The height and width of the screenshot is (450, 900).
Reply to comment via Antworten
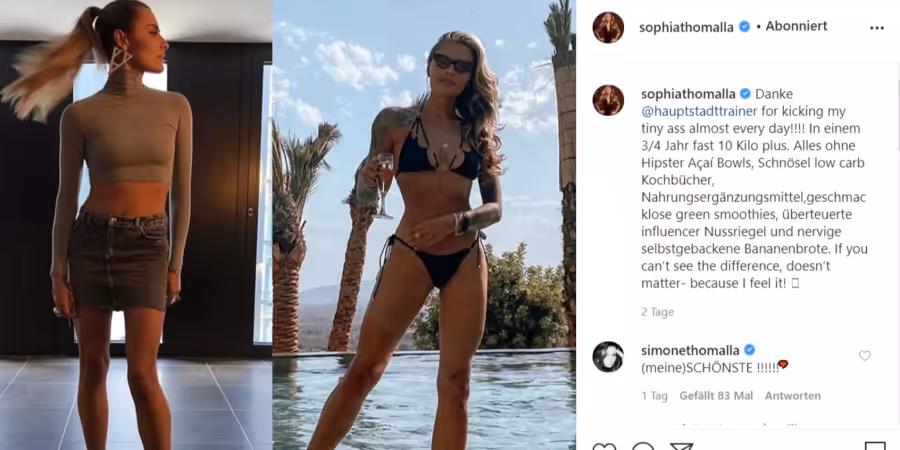coord(793,396)
